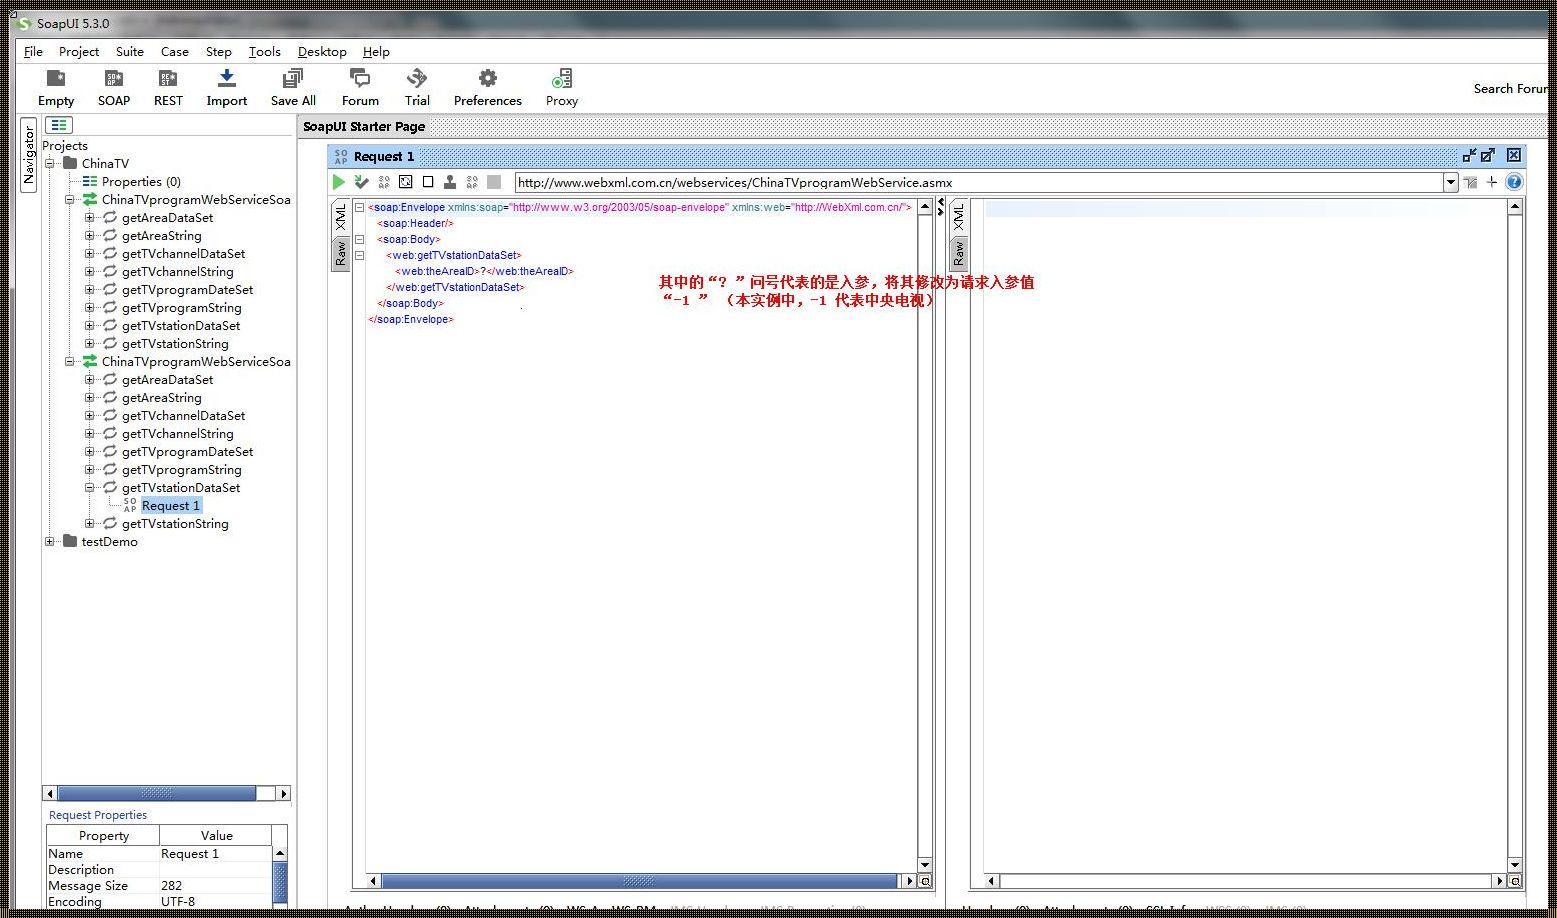1557x918 pixels.
Task: Click the endpoint URL input field
Action: coord(978,182)
